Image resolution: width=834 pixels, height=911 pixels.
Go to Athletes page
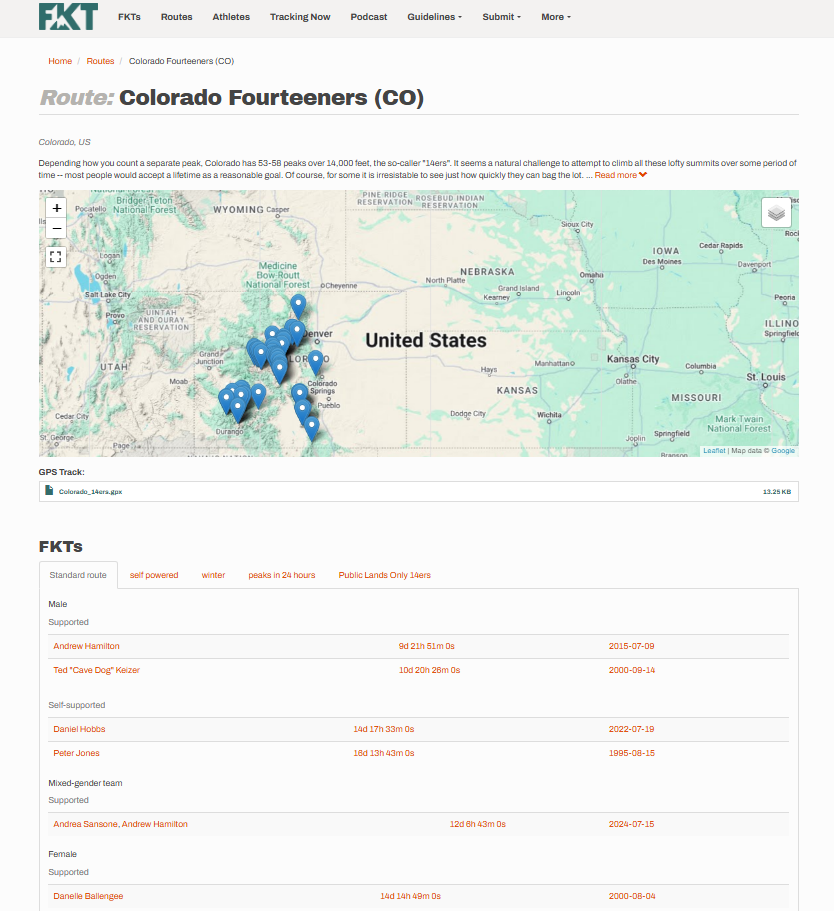(231, 17)
